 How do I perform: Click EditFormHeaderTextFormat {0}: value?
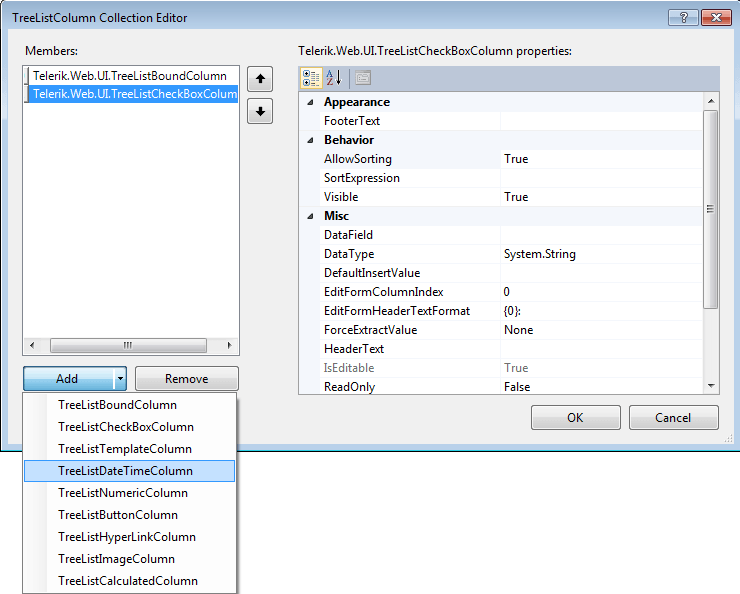coord(601,311)
